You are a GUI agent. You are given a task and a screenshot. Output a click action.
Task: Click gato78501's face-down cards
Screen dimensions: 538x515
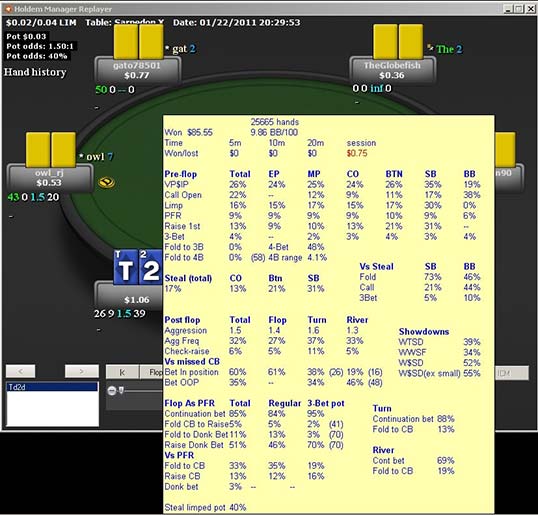pos(139,41)
